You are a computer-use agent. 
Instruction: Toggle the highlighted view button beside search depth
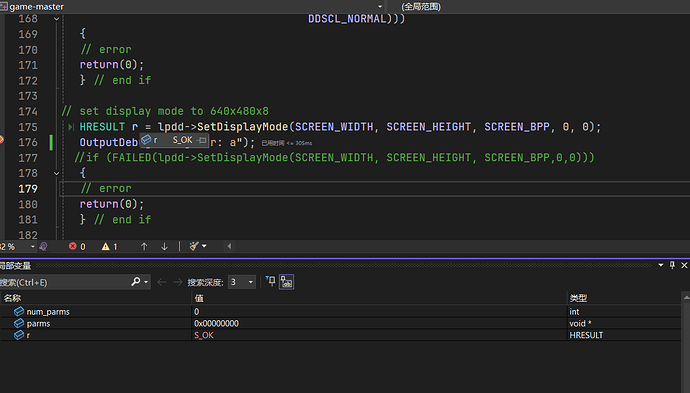click(x=286, y=282)
